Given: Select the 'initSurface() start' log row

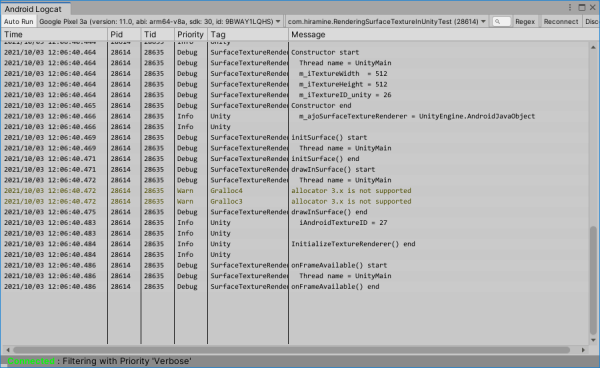Looking at the screenshot, I should (x=295, y=137).
